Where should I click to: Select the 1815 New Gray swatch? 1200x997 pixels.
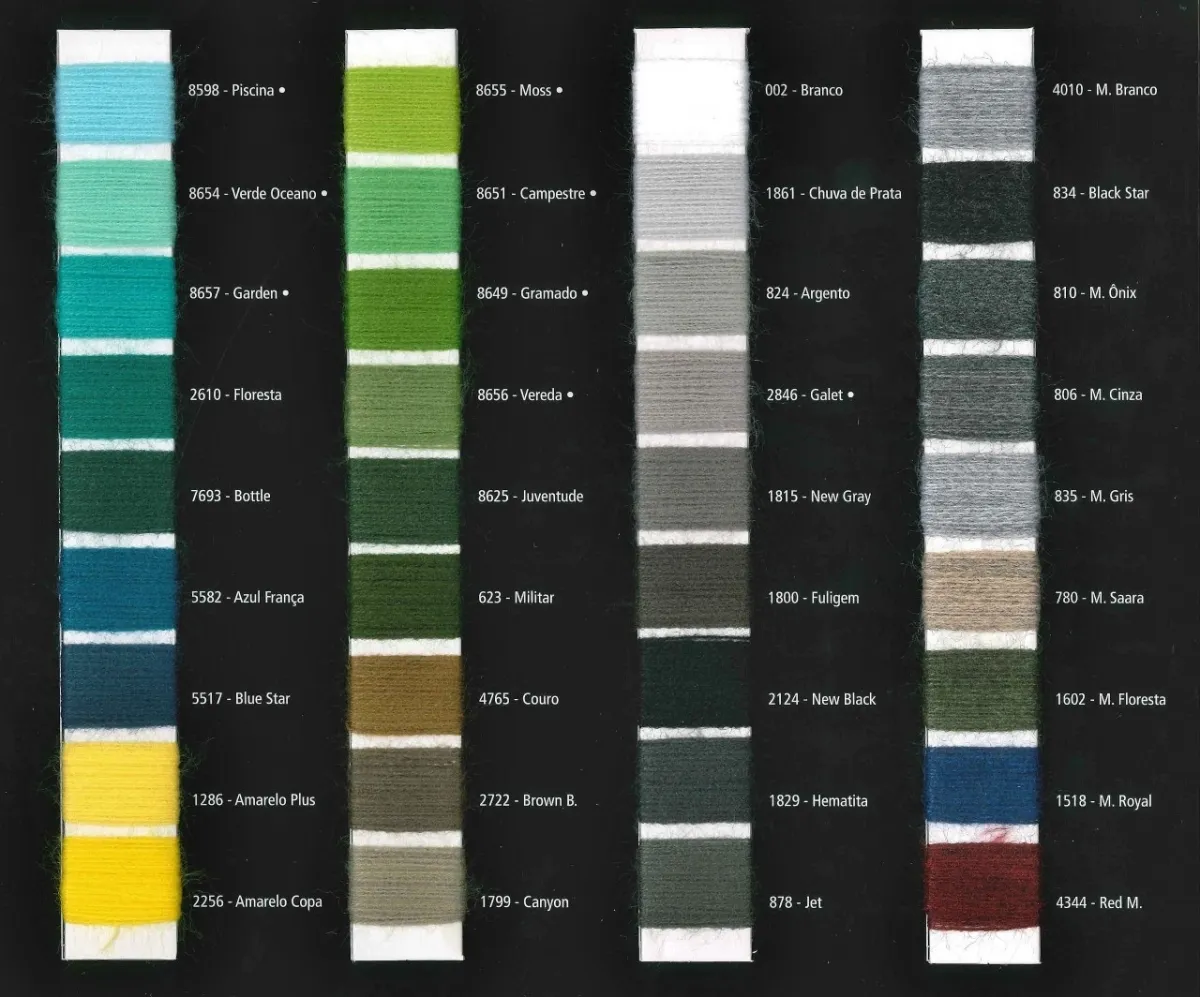pyautogui.click(x=692, y=490)
